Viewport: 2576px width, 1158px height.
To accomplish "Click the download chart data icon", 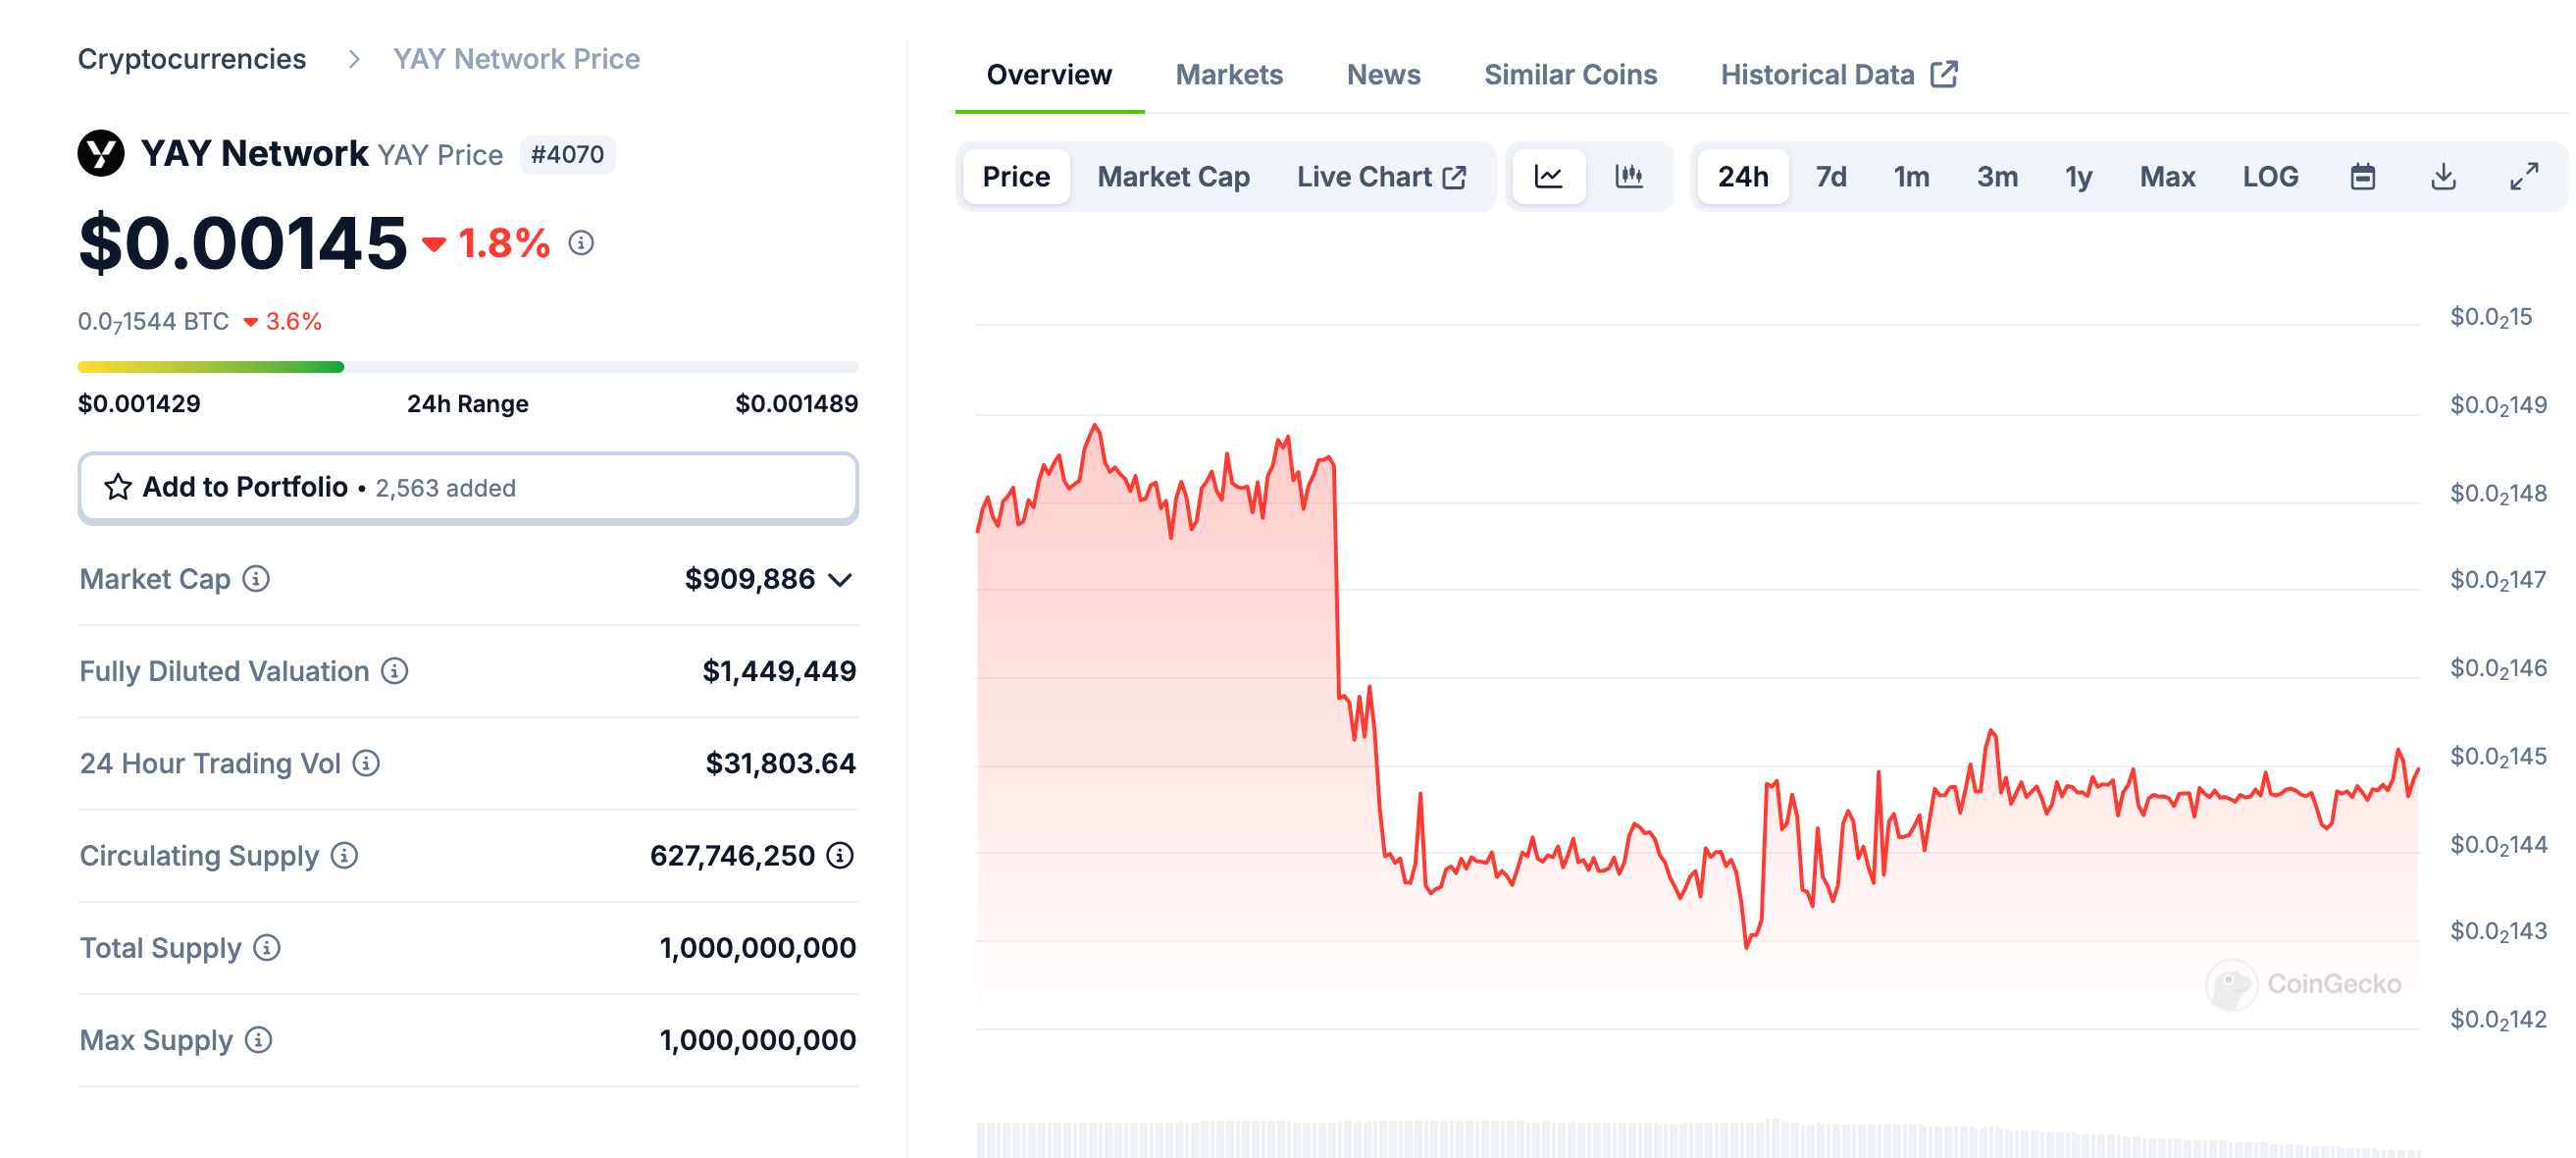I will [2443, 177].
